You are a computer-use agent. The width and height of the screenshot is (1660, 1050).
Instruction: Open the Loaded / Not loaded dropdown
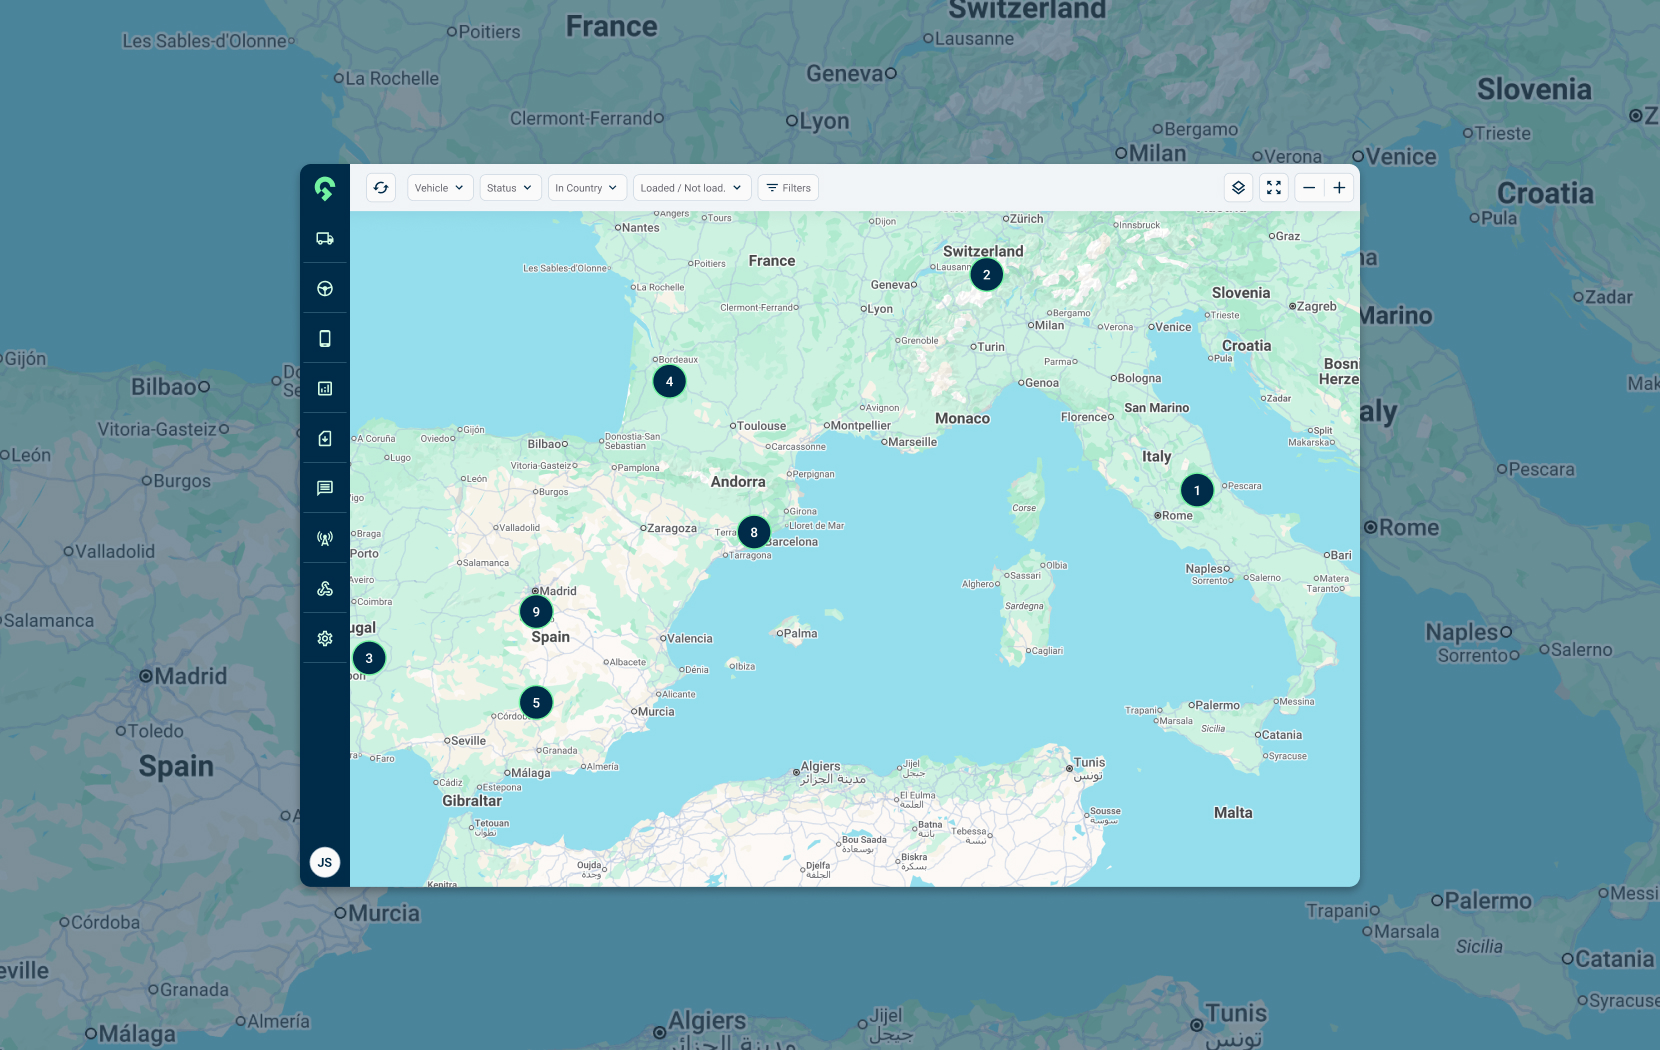pos(692,188)
